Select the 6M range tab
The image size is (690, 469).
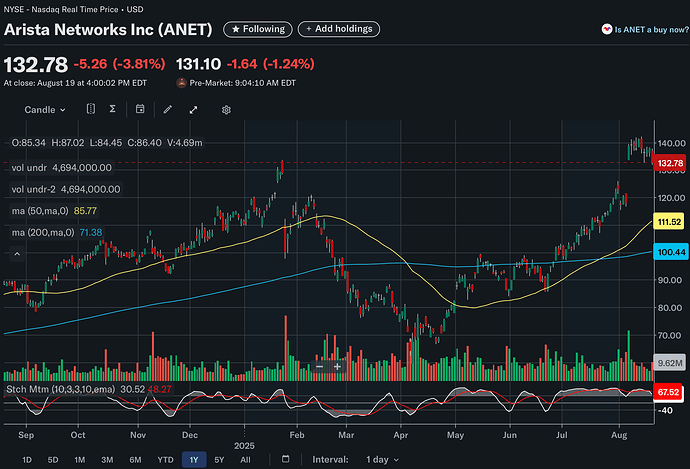point(135,460)
